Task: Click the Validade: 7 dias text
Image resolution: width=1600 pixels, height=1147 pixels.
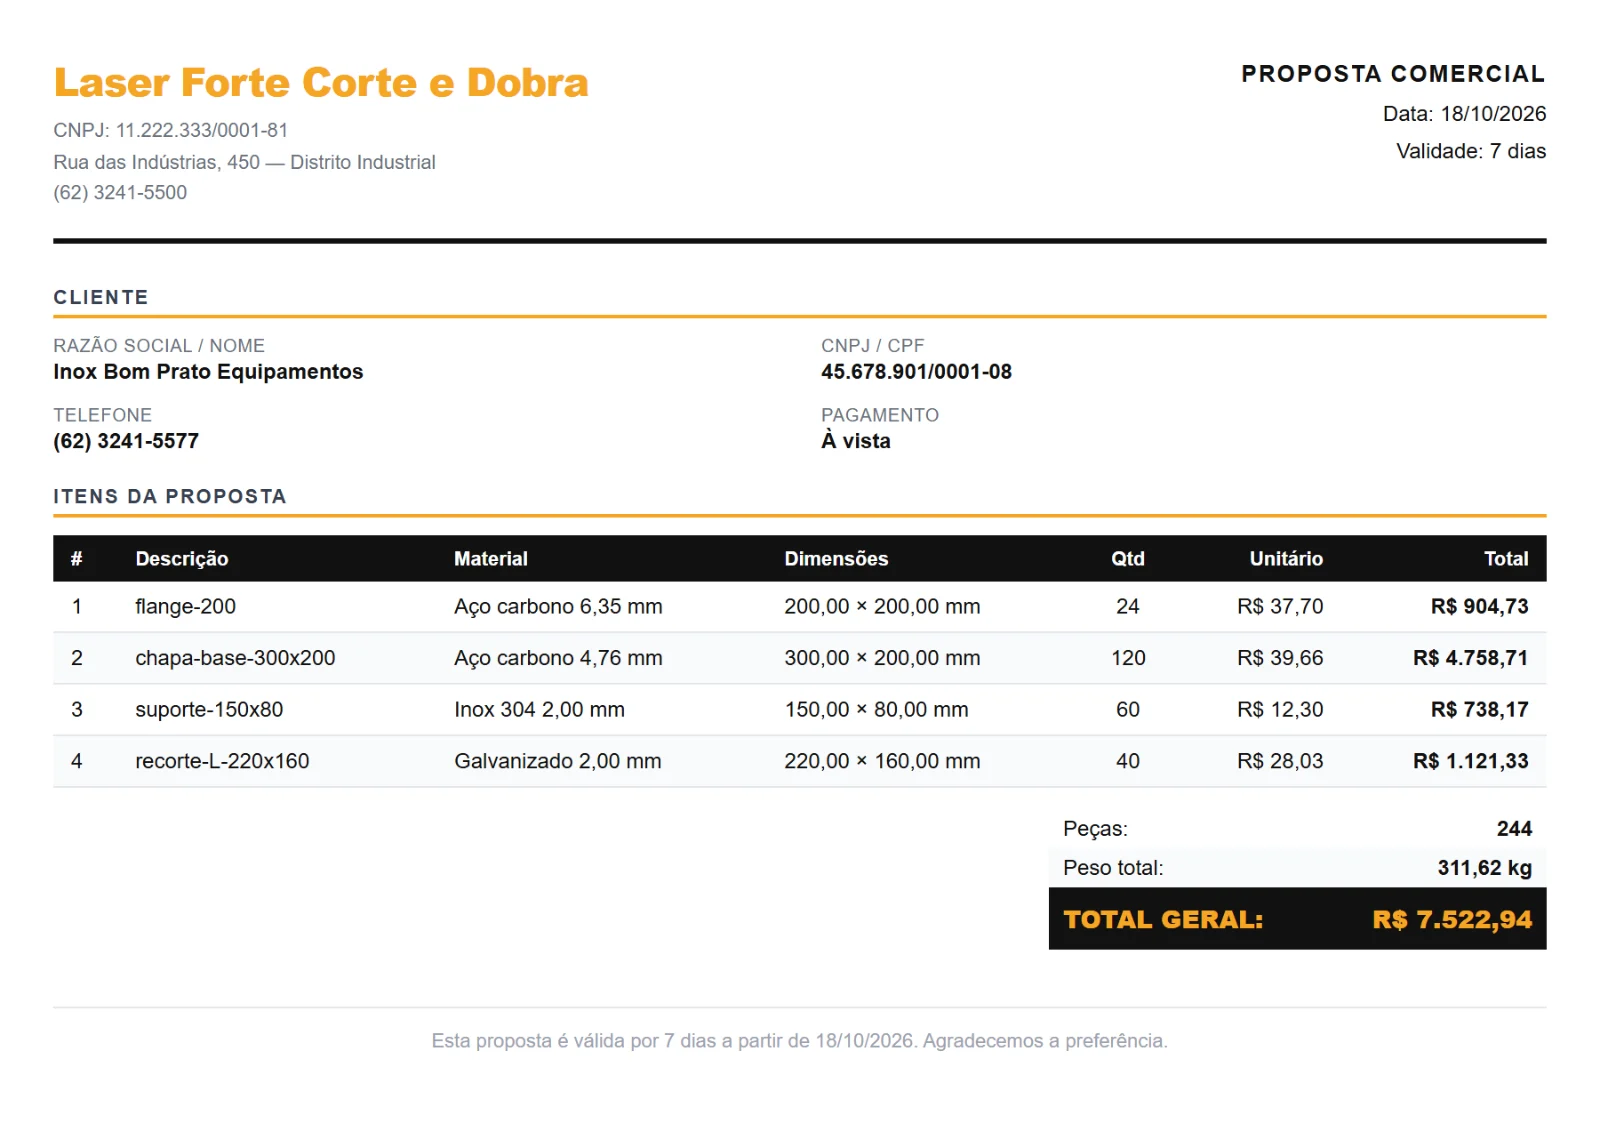Action: click(x=1471, y=151)
